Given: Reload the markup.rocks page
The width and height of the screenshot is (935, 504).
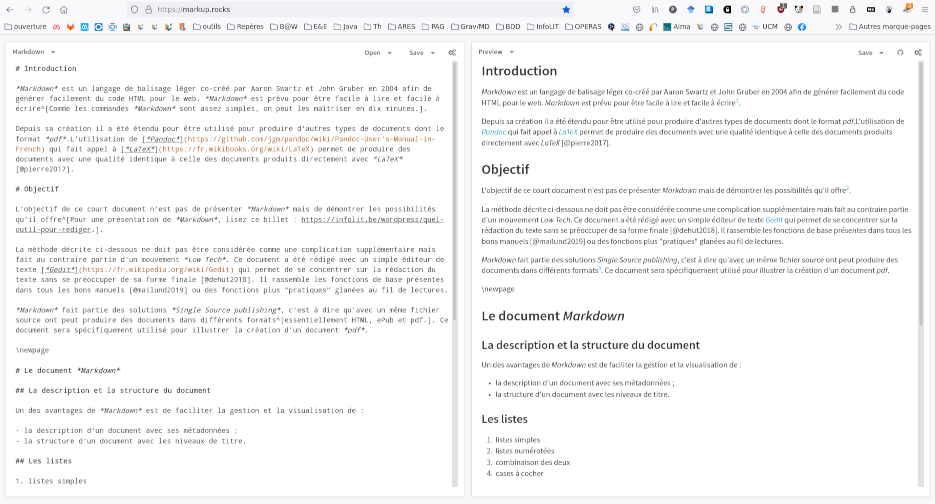Looking at the screenshot, I should (x=46, y=10).
